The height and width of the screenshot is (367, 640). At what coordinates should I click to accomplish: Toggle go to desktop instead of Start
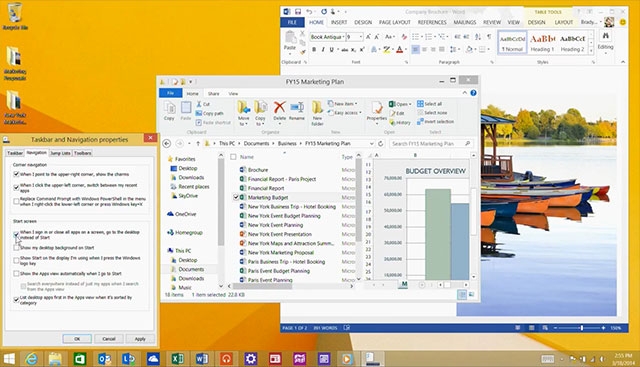point(16,234)
